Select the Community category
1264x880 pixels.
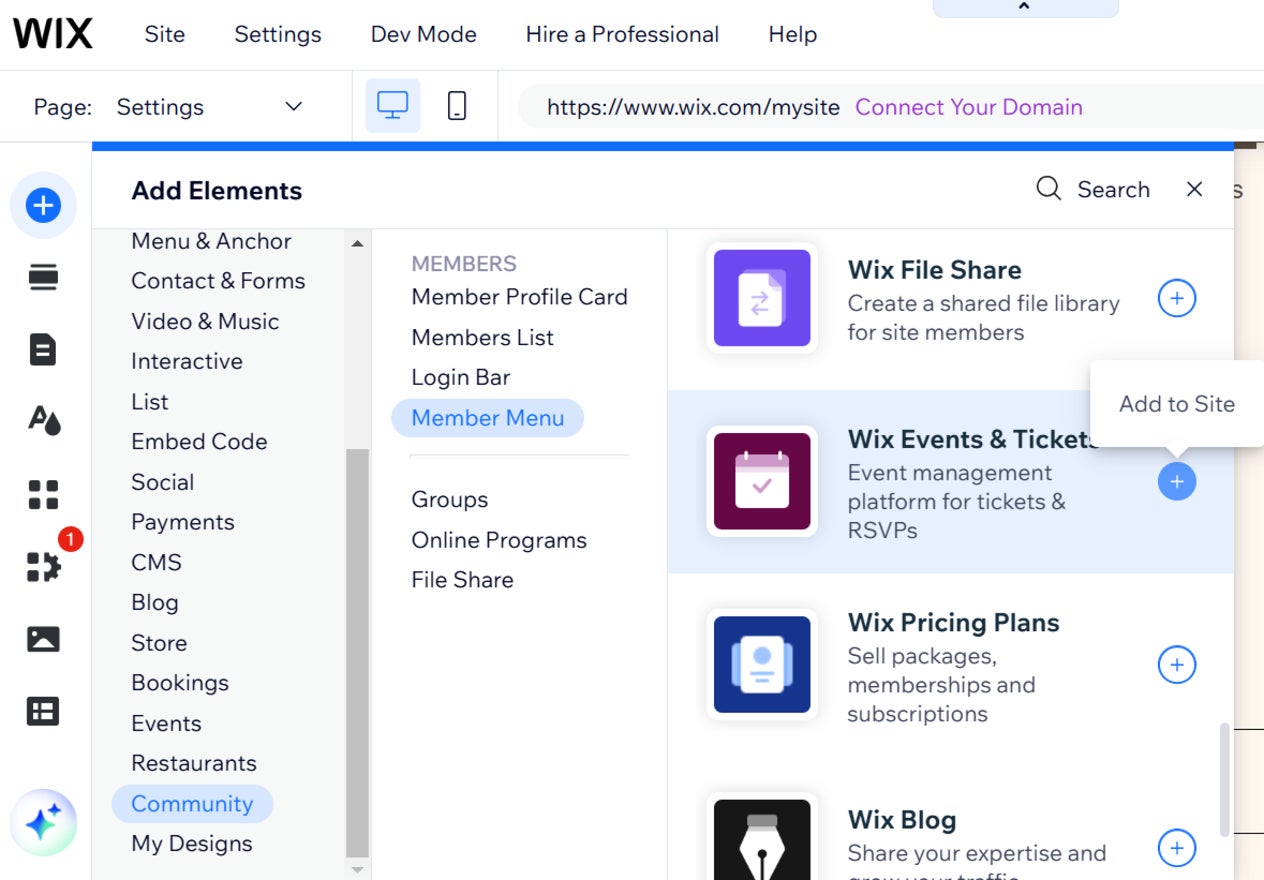tap(192, 803)
